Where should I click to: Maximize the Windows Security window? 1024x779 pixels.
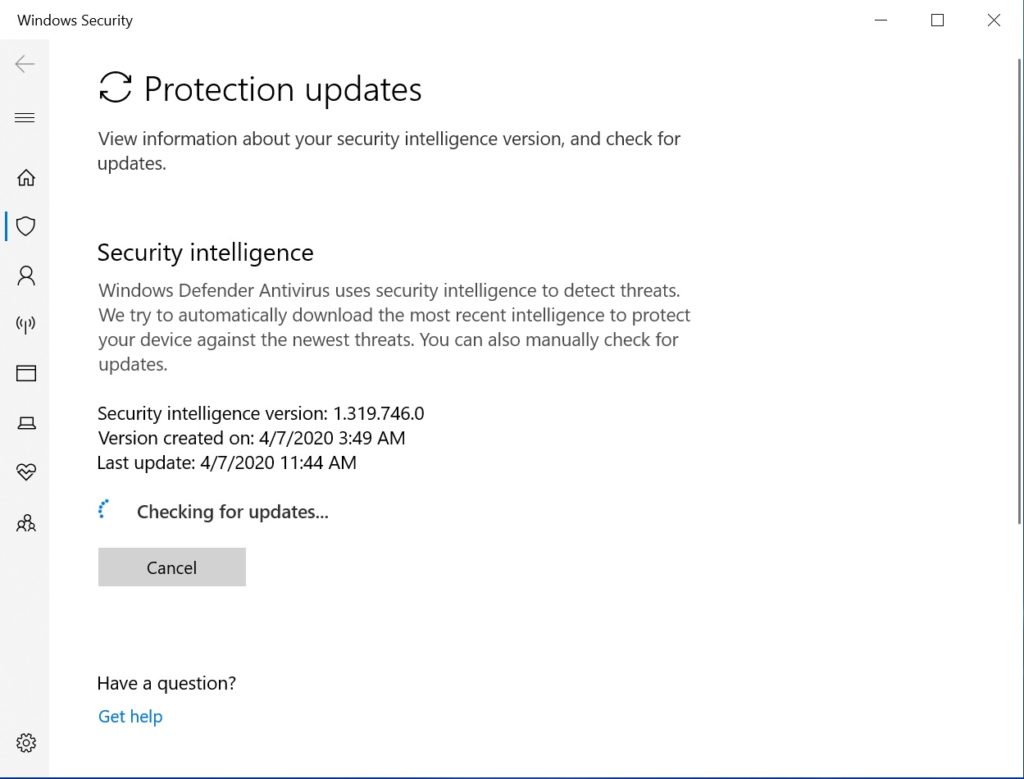(x=936, y=19)
